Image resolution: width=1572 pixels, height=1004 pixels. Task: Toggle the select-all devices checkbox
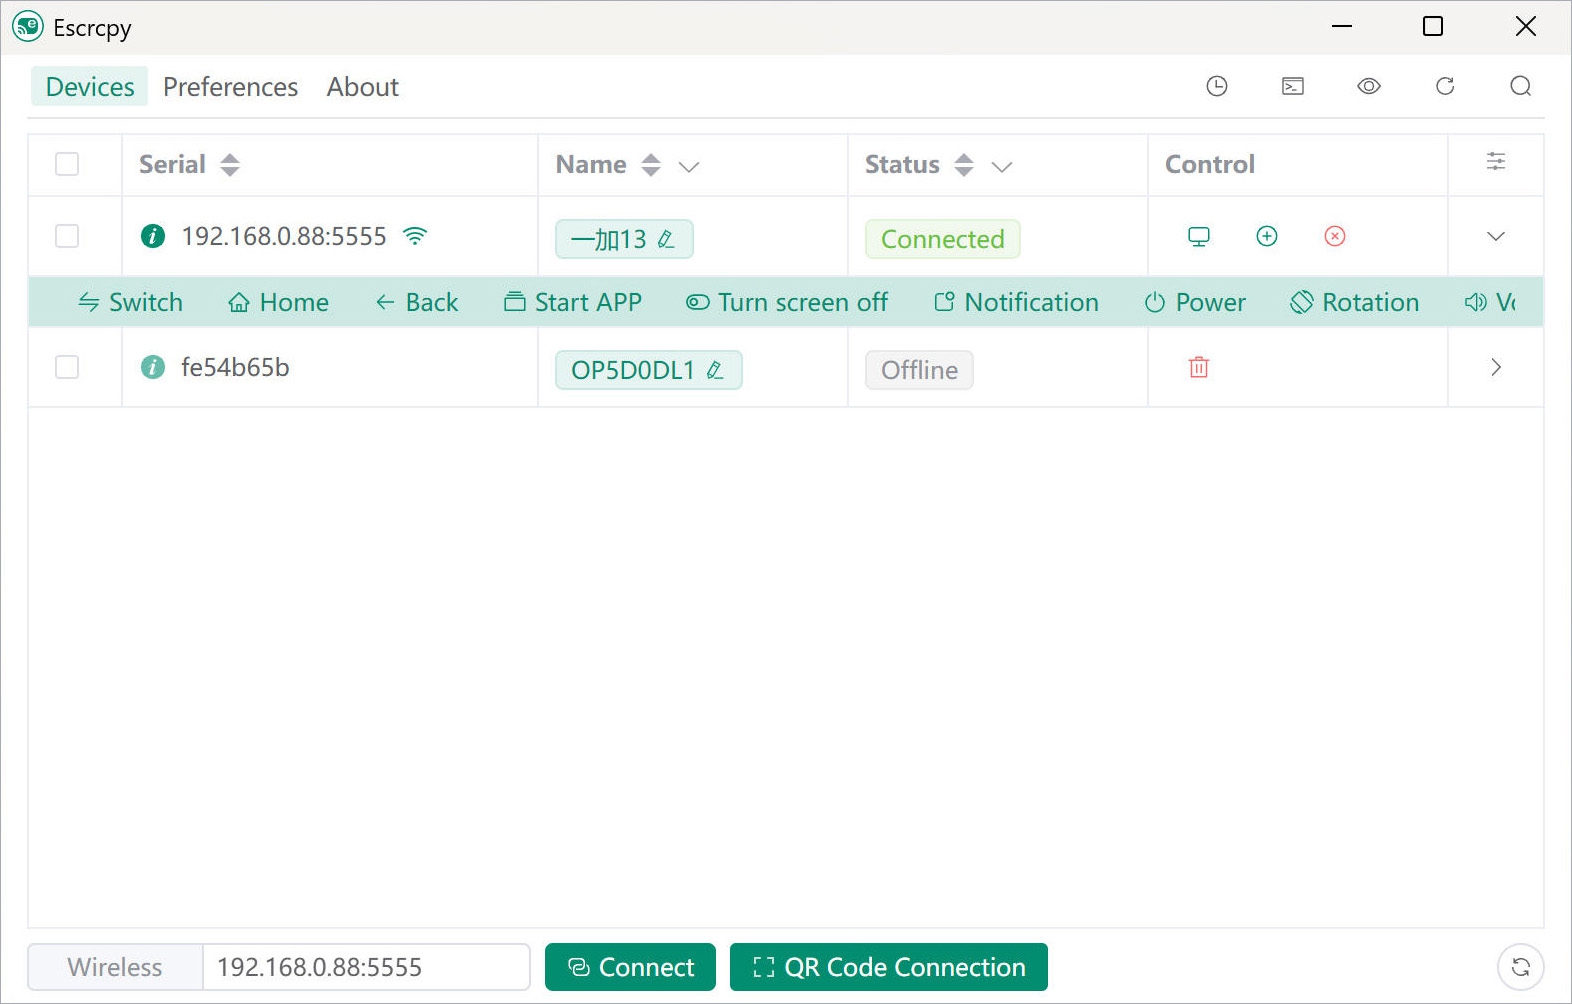(x=67, y=164)
